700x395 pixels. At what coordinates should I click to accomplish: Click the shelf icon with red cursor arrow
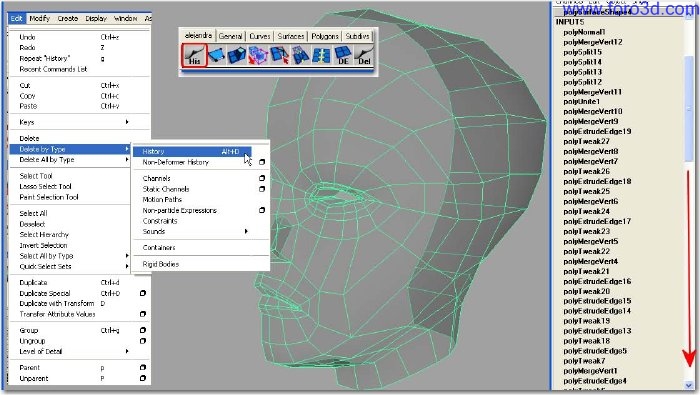[x=279, y=55]
